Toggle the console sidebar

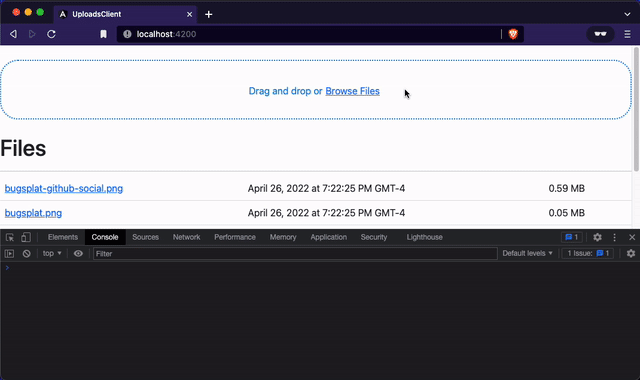coord(9,253)
